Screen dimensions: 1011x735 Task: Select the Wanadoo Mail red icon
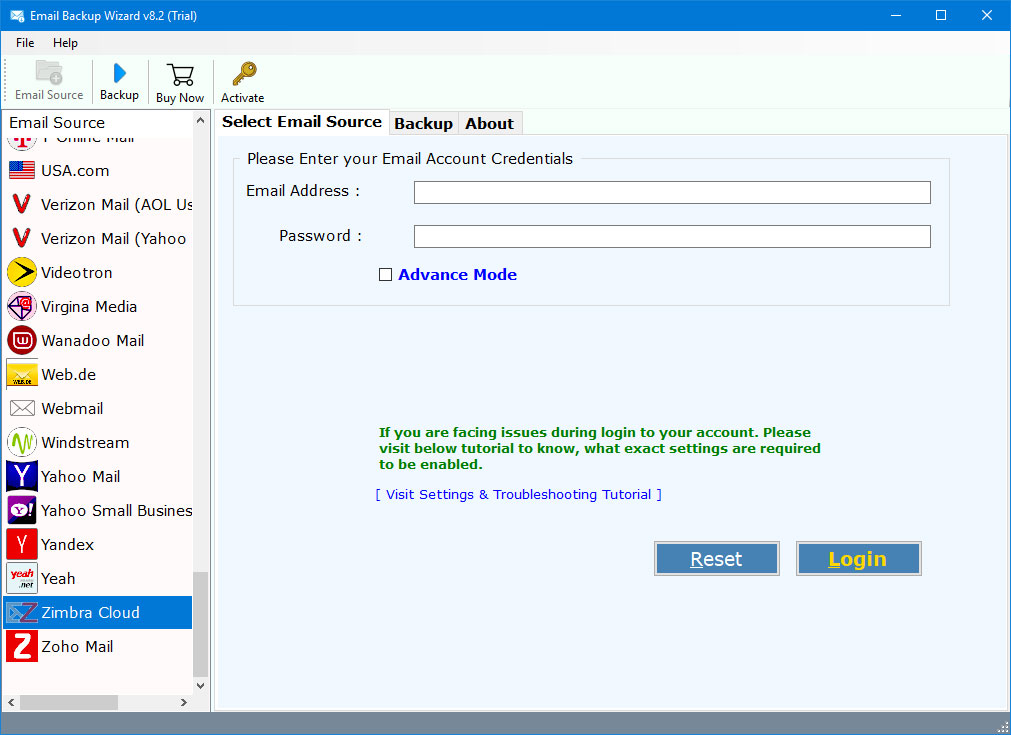(22, 340)
